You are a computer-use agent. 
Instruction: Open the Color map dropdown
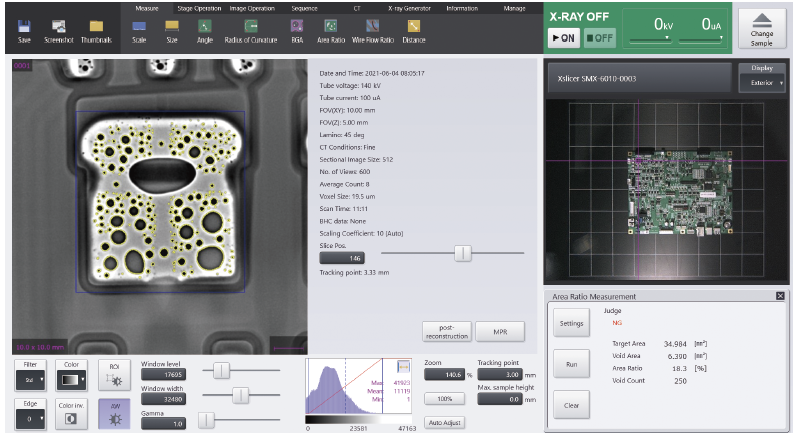(71, 380)
